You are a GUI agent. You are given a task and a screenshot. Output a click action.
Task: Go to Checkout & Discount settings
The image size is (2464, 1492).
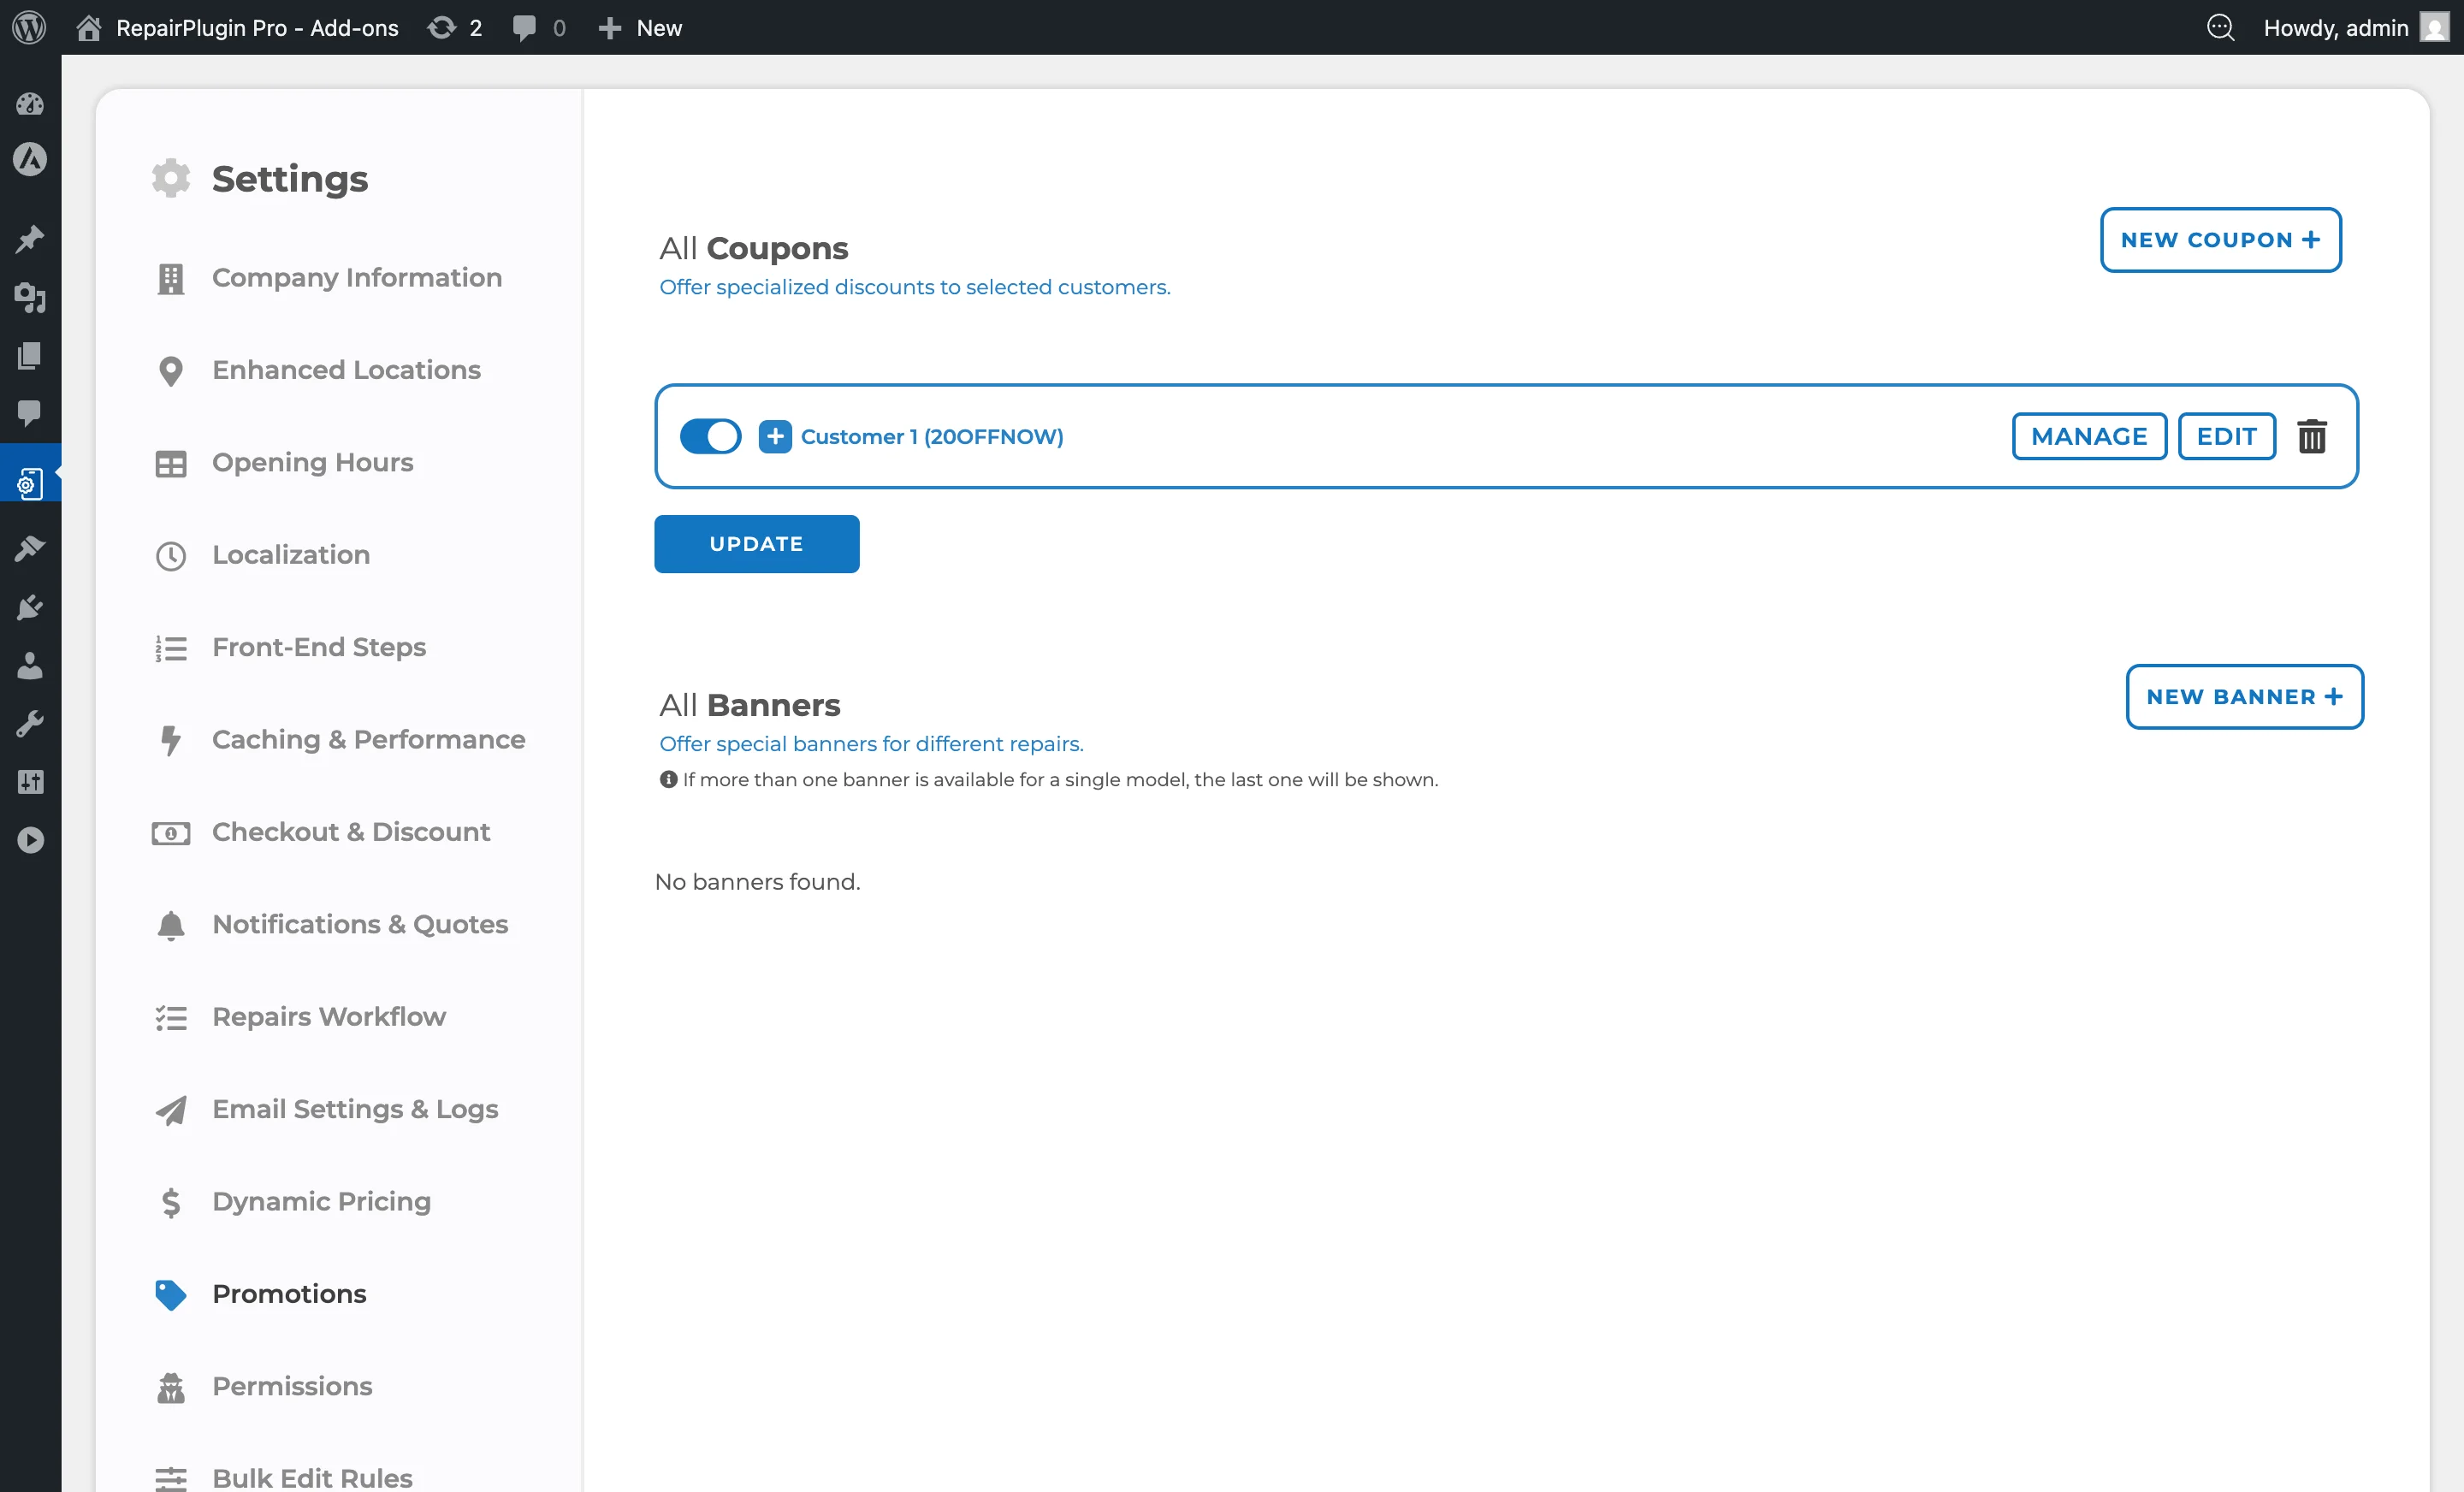pyautogui.click(x=350, y=832)
